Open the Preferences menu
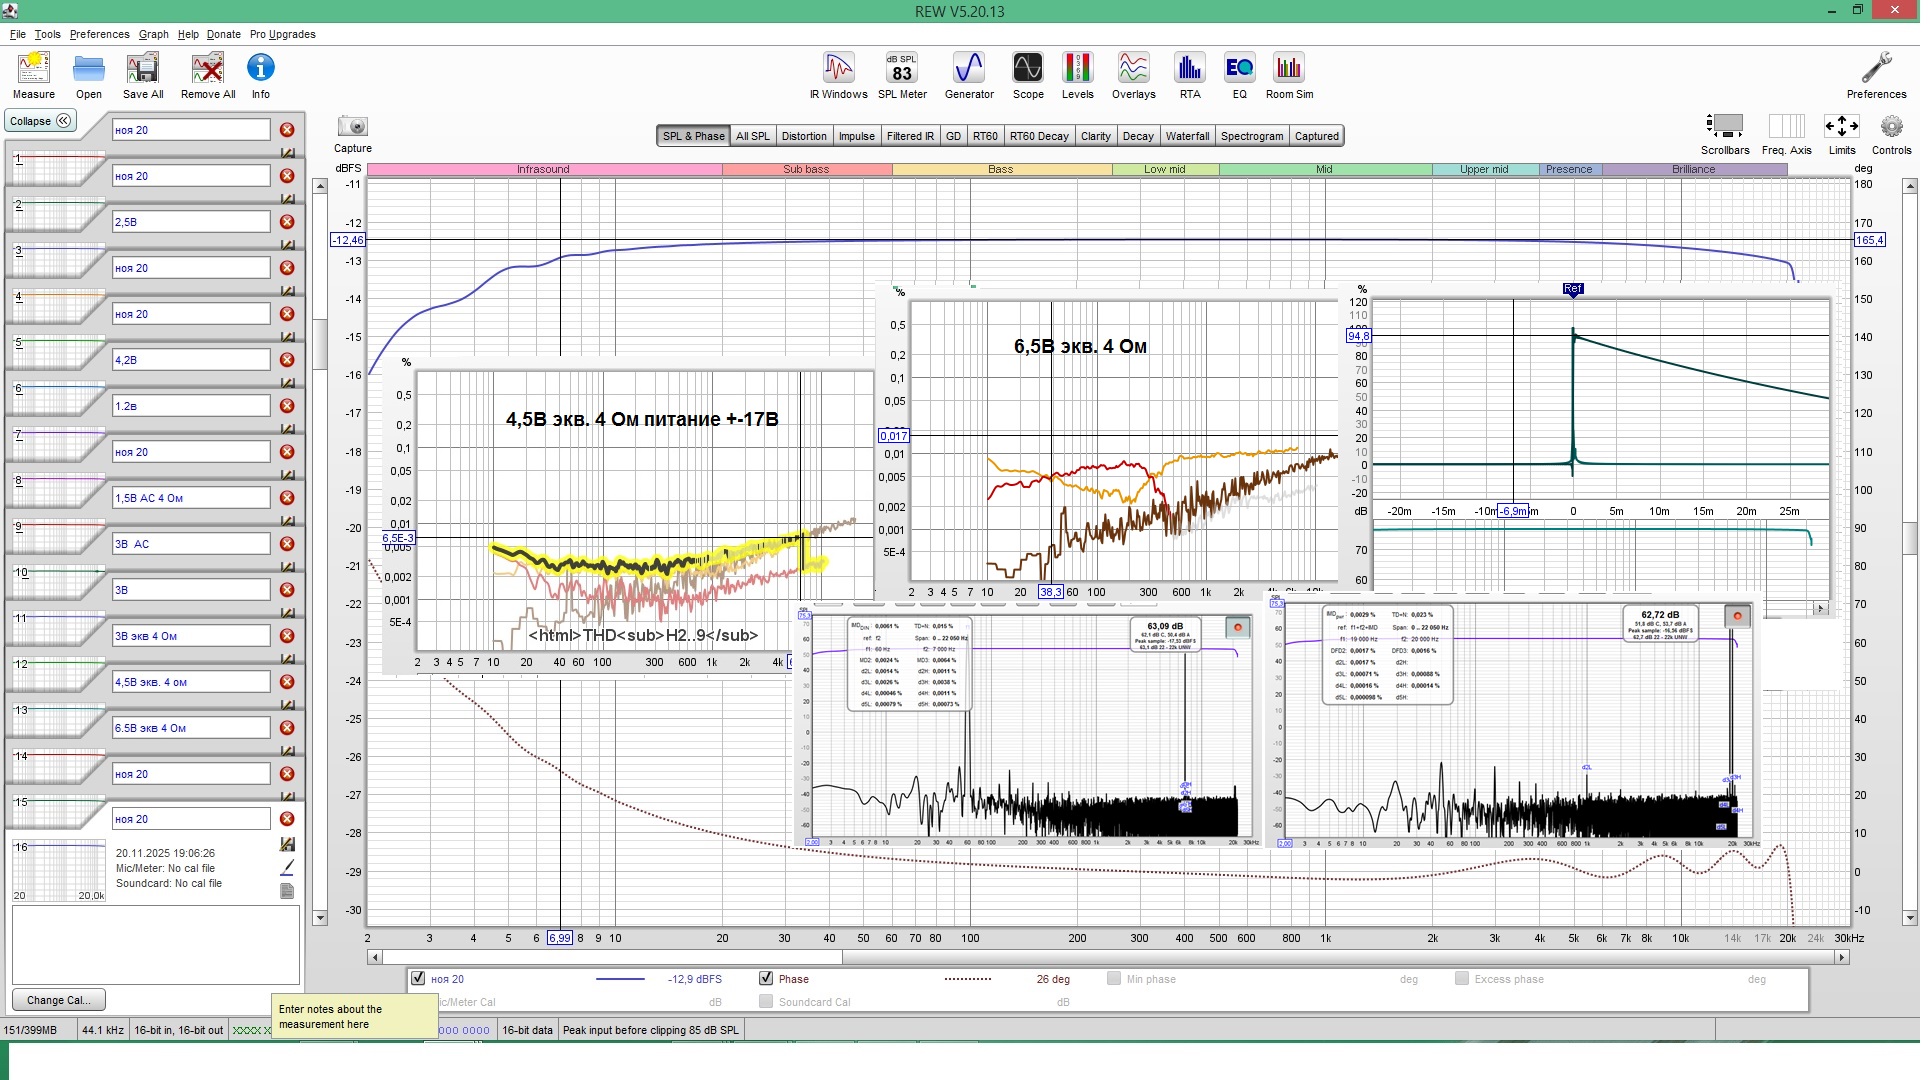The height and width of the screenshot is (1080, 1930). (x=99, y=34)
